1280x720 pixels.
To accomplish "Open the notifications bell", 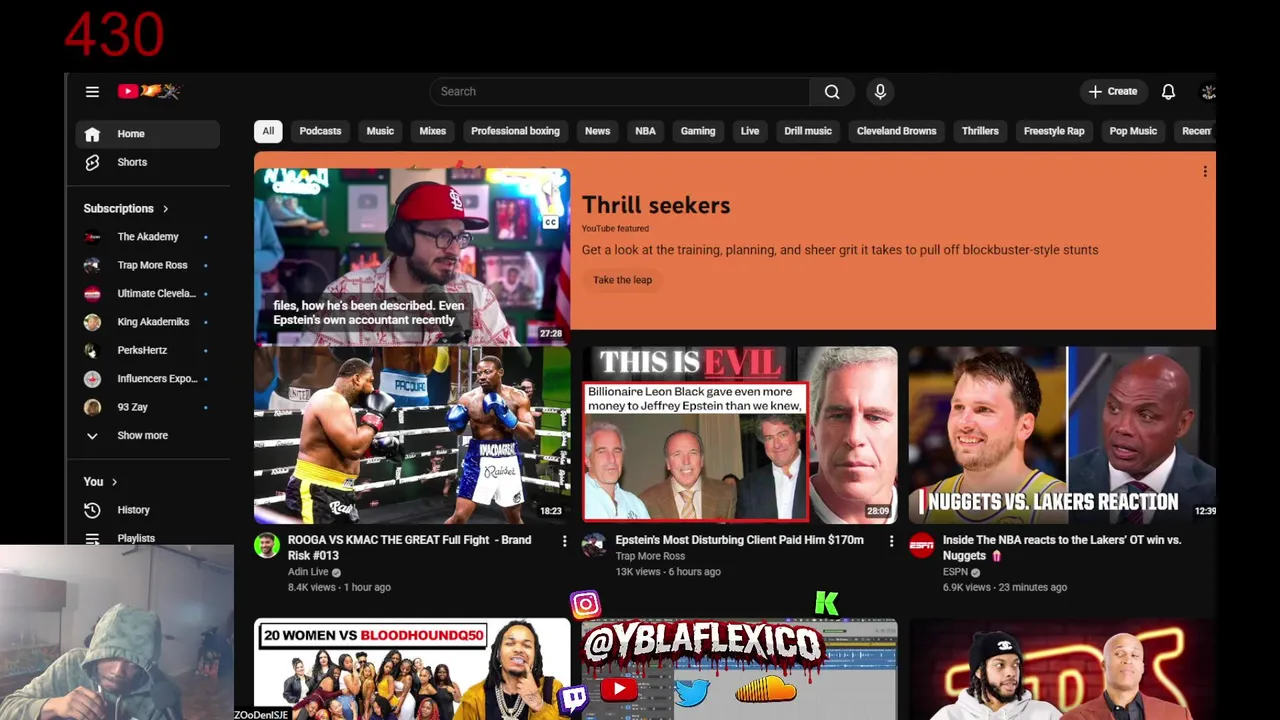I will (1168, 91).
